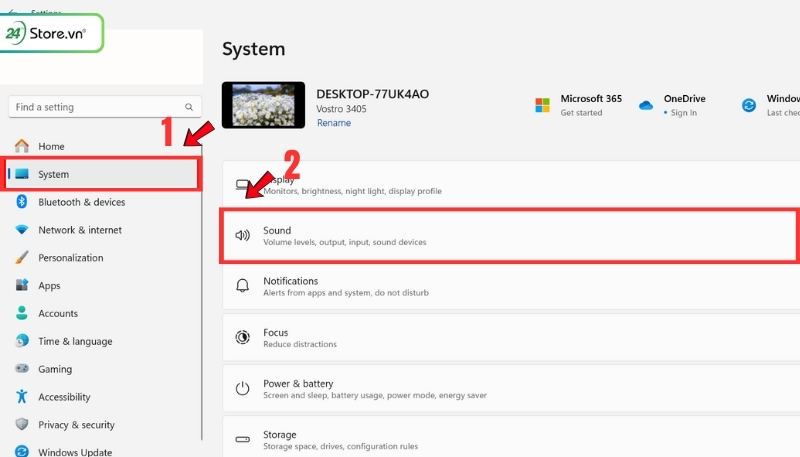Click the Network wifi icon in sidebar

click(x=22, y=230)
